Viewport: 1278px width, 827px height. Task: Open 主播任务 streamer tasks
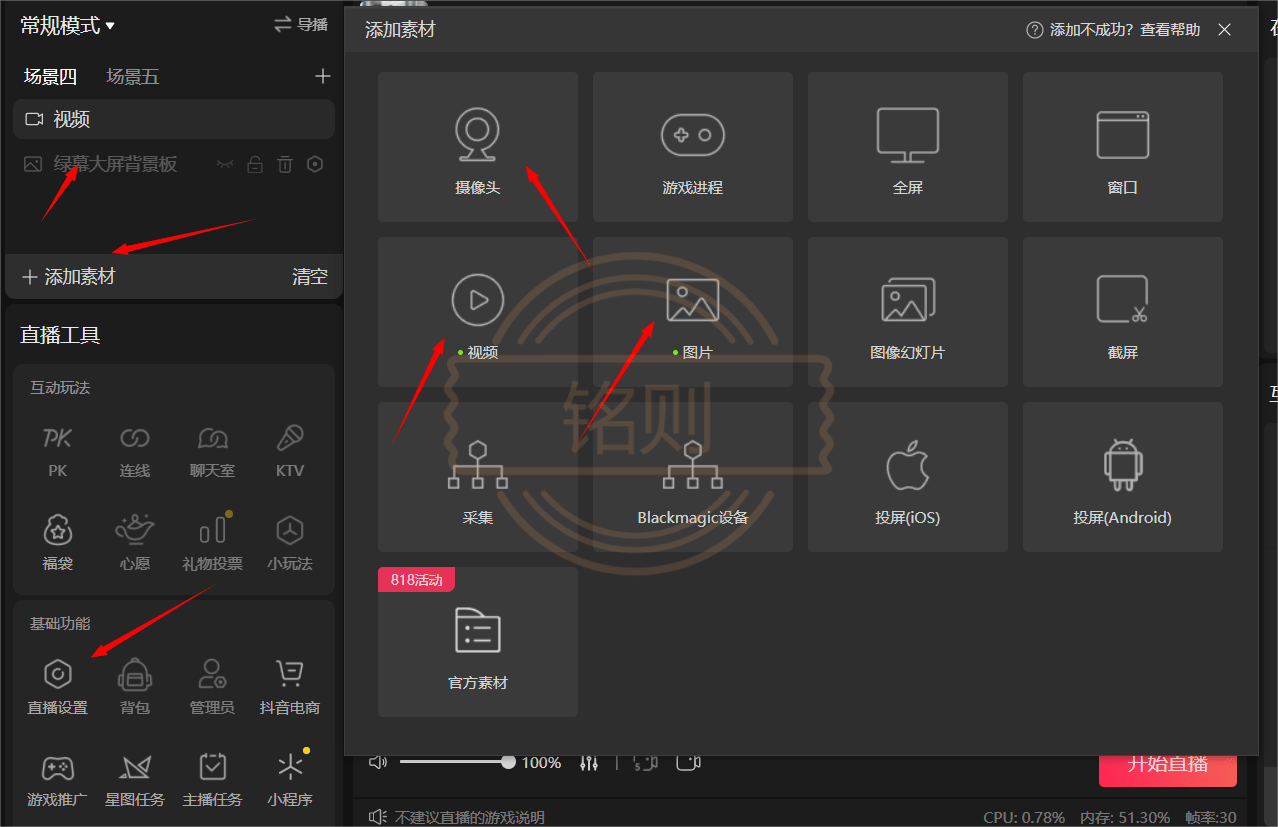pos(213,780)
